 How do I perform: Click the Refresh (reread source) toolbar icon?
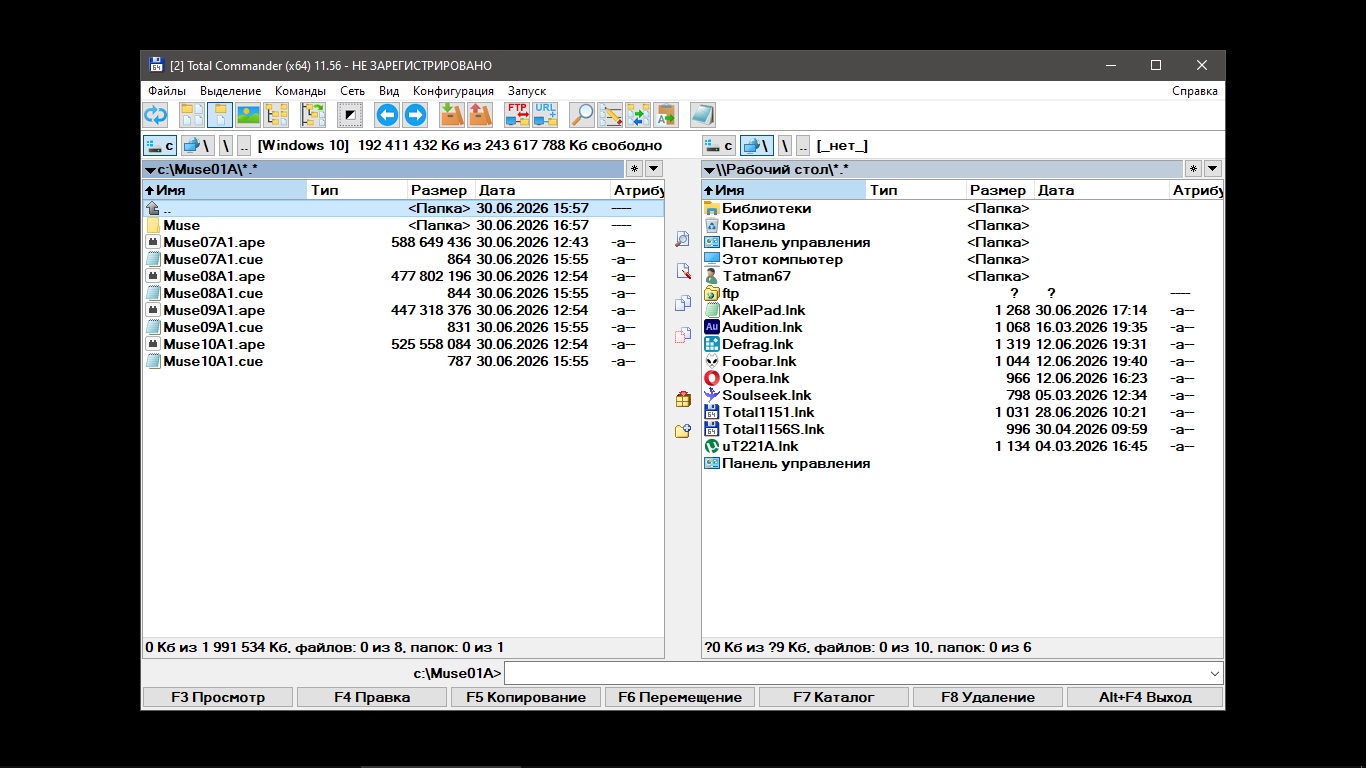coord(155,115)
